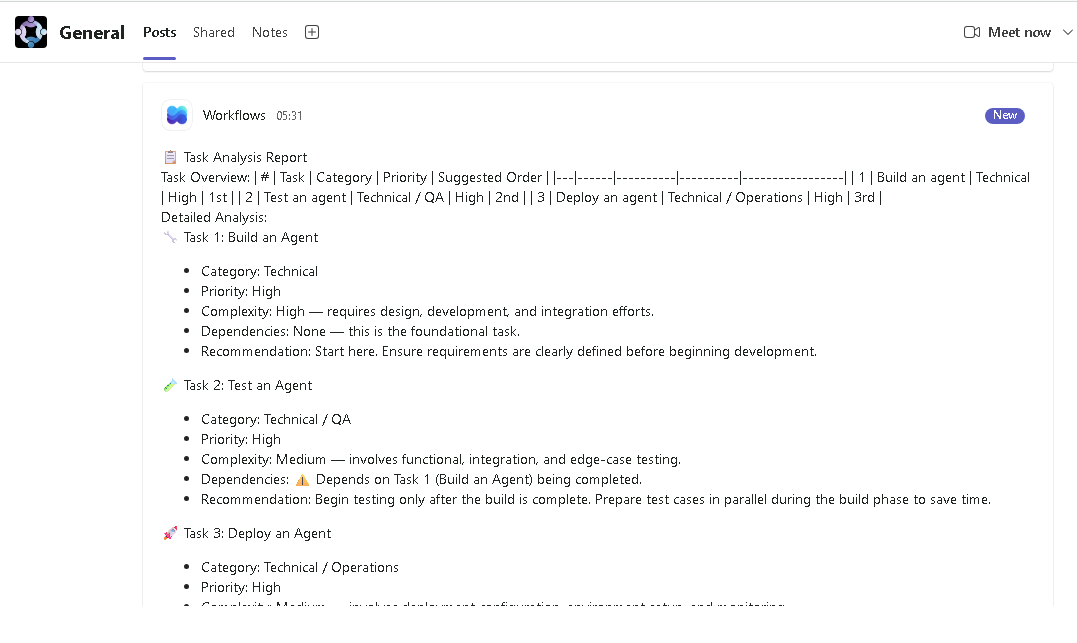The image size is (1077, 643).
Task: Add a new tab with plus icon
Action: point(312,32)
